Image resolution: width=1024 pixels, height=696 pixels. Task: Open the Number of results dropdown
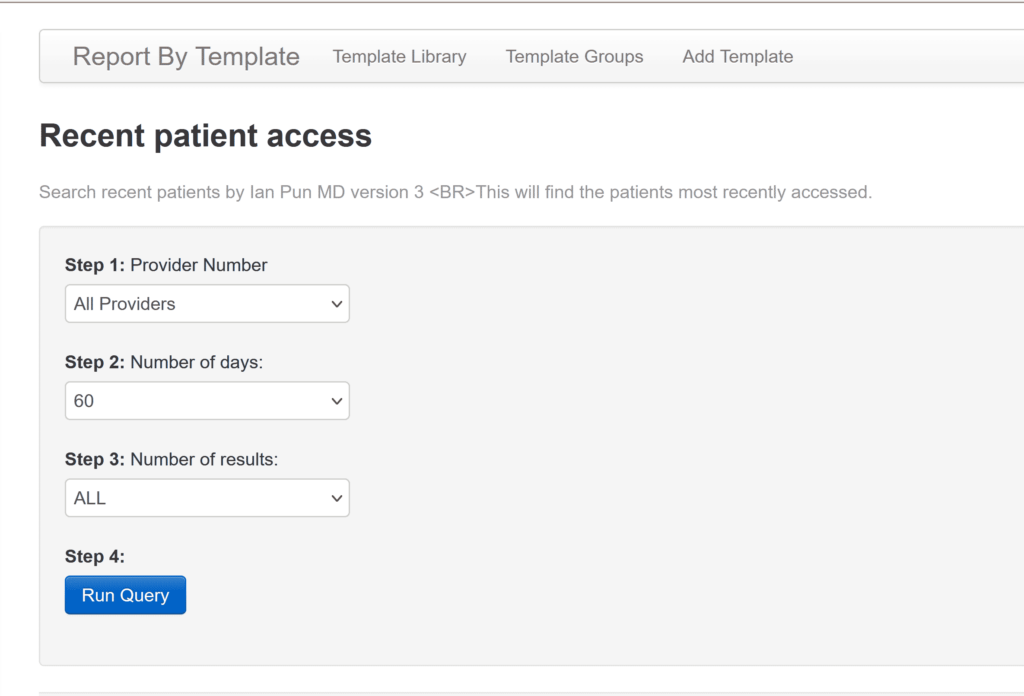pos(206,497)
